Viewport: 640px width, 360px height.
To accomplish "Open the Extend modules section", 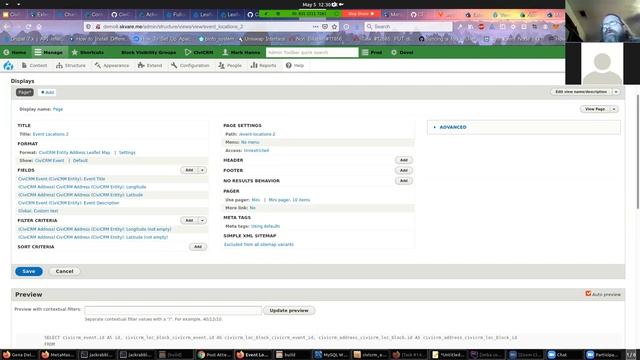I will click(x=150, y=65).
